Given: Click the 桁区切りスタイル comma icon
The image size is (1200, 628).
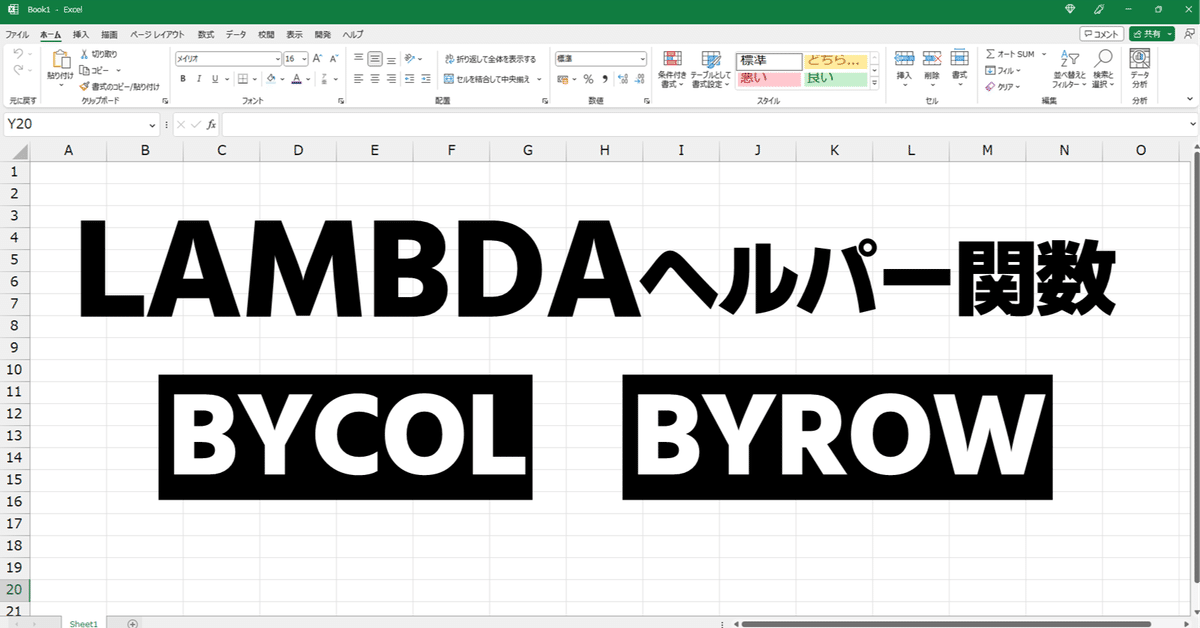Looking at the screenshot, I should [604, 77].
